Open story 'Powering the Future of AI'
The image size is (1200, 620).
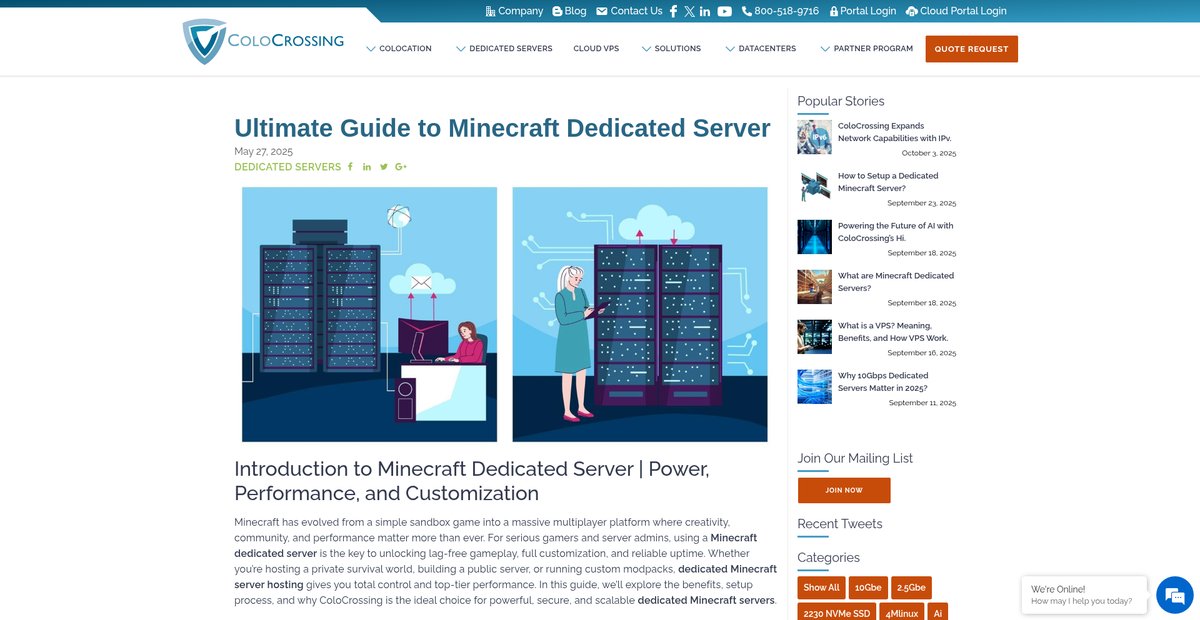[895, 232]
